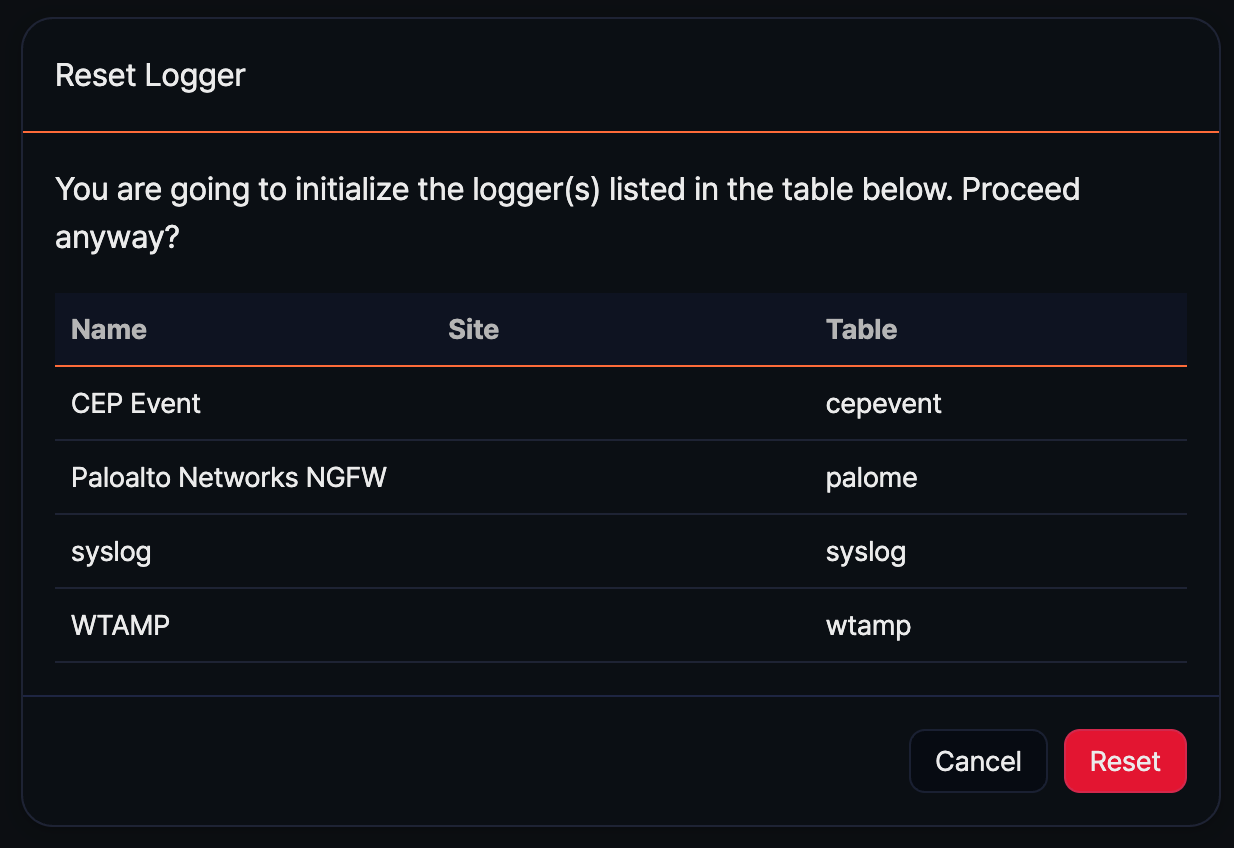Select the Paloalto Networks NGFW logger name
The height and width of the screenshot is (848, 1234).
pos(229,478)
